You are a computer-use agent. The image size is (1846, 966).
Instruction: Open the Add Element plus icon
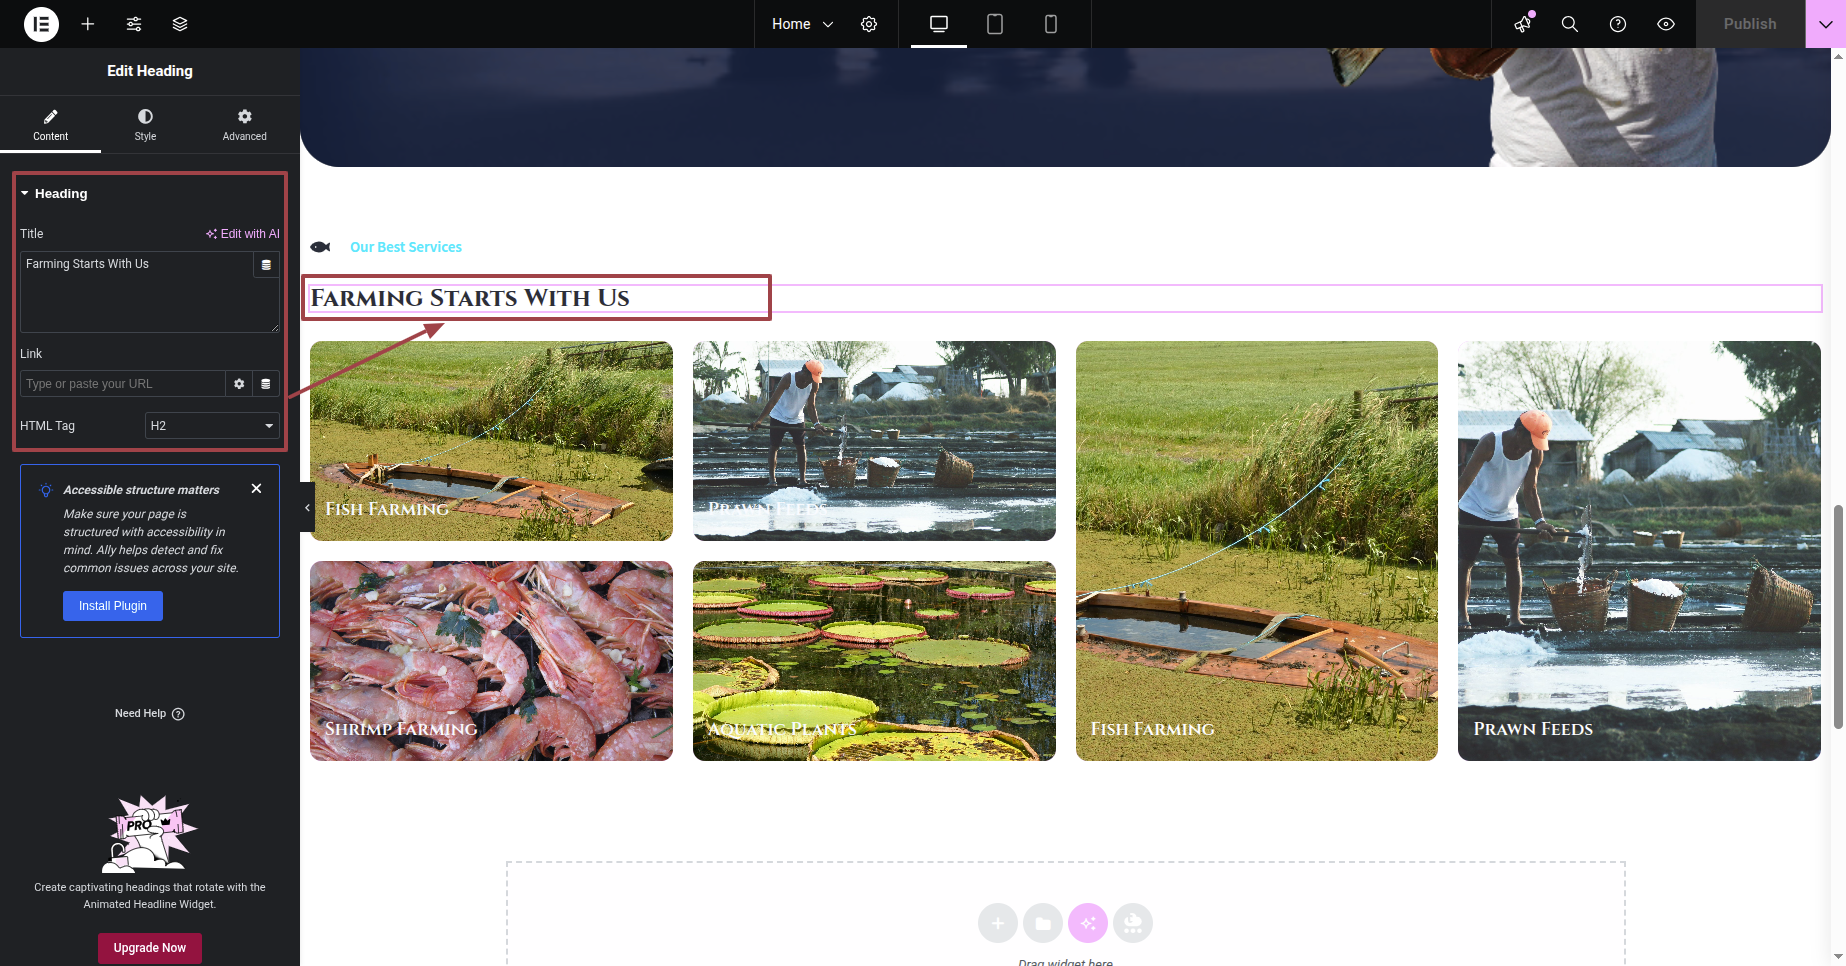(x=88, y=24)
